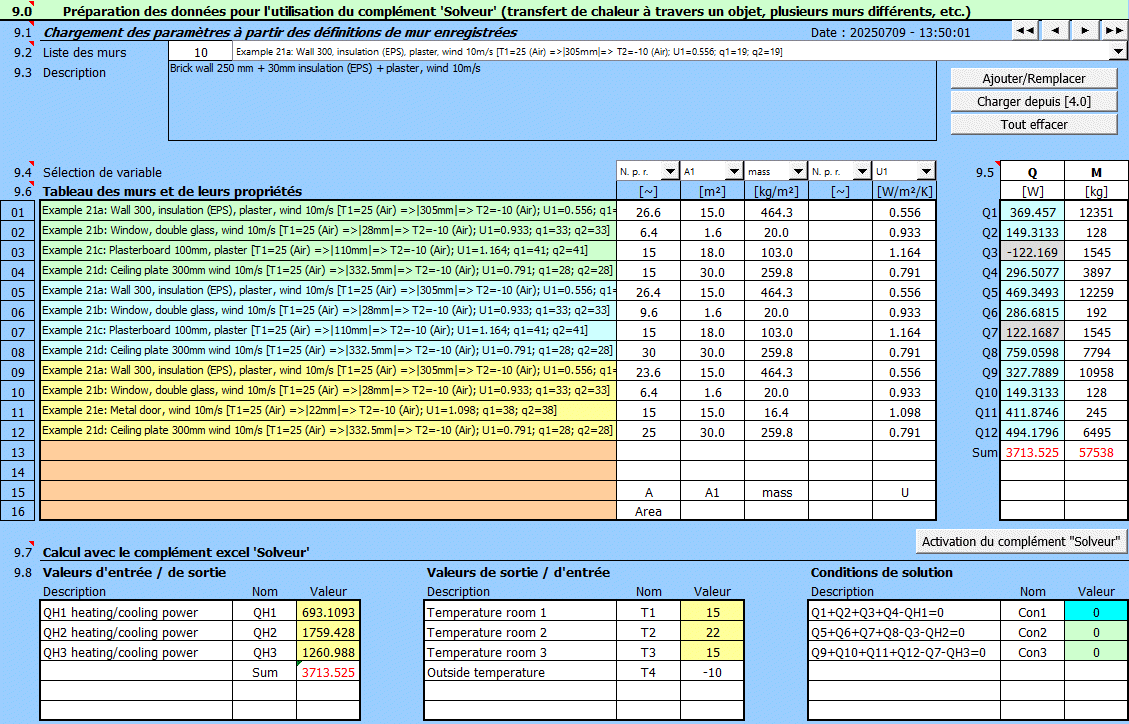Click the Ajouter/Remplacer button
1129x724 pixels.
tap(1033, 78)
